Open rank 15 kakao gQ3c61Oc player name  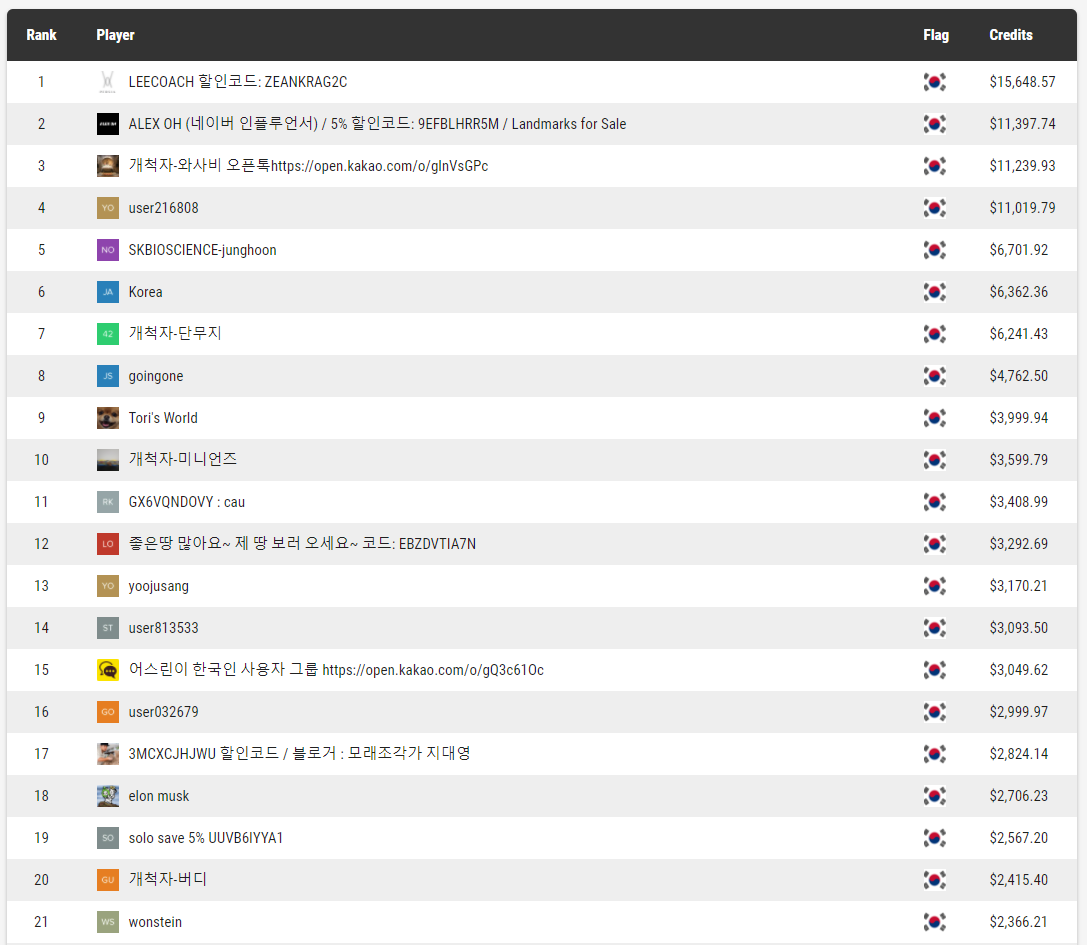[x=336, y=670]
